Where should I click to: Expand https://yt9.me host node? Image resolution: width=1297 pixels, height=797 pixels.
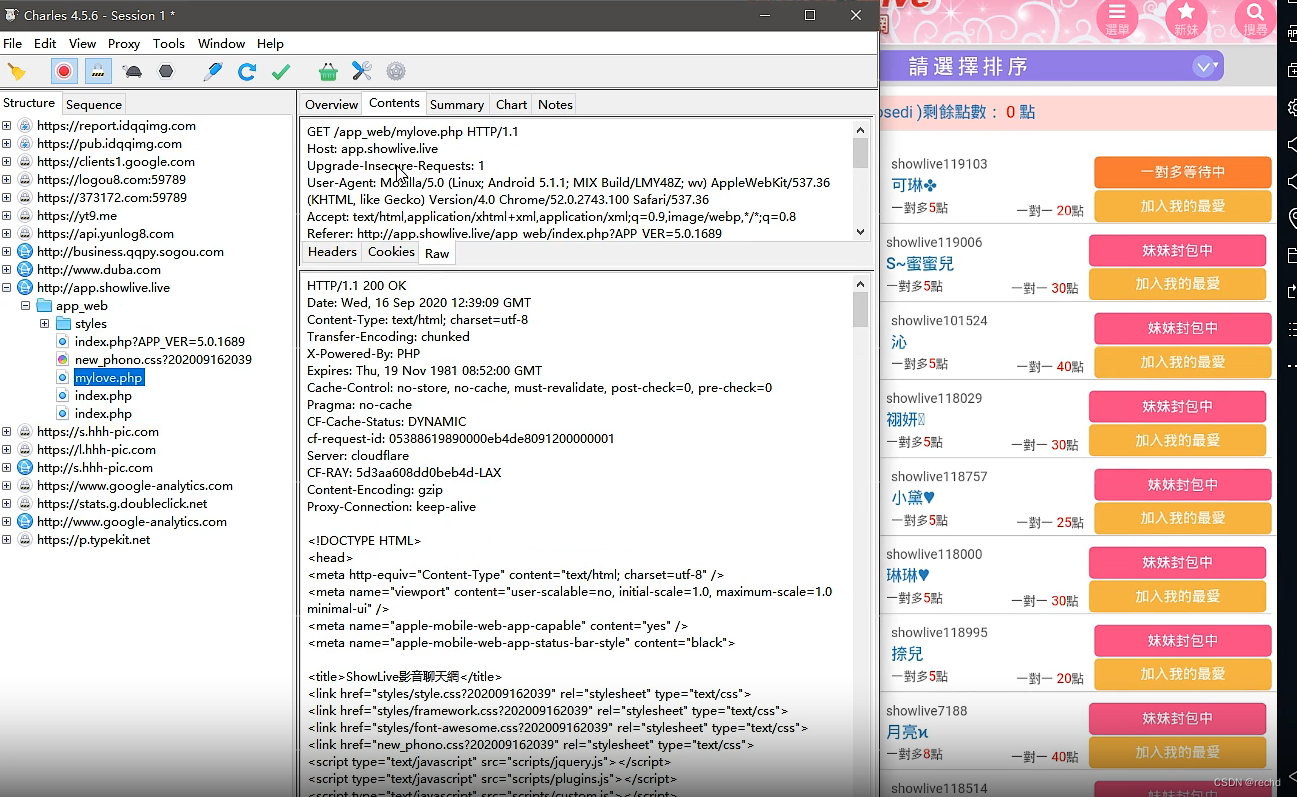pyautogui.click(x=7, y=216)
